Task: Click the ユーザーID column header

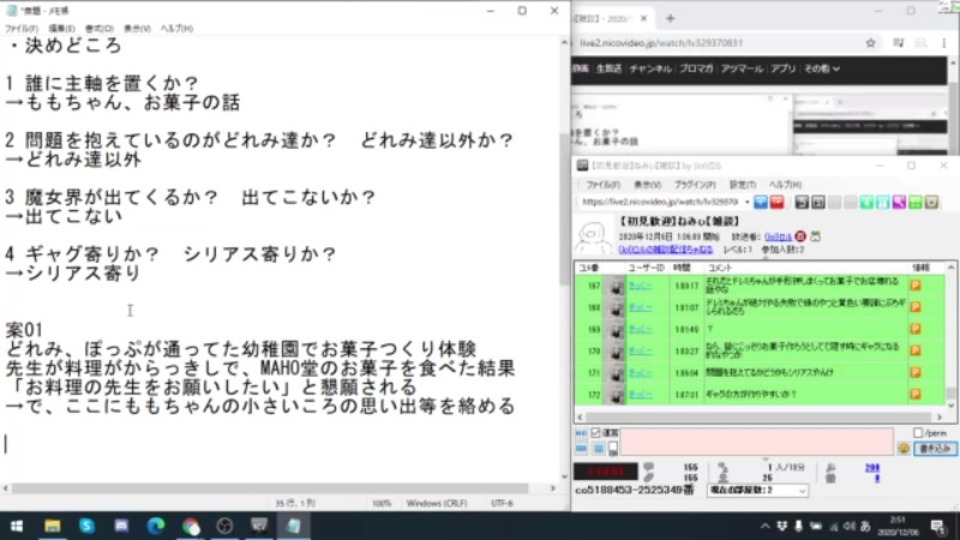Action: (646, 268)
